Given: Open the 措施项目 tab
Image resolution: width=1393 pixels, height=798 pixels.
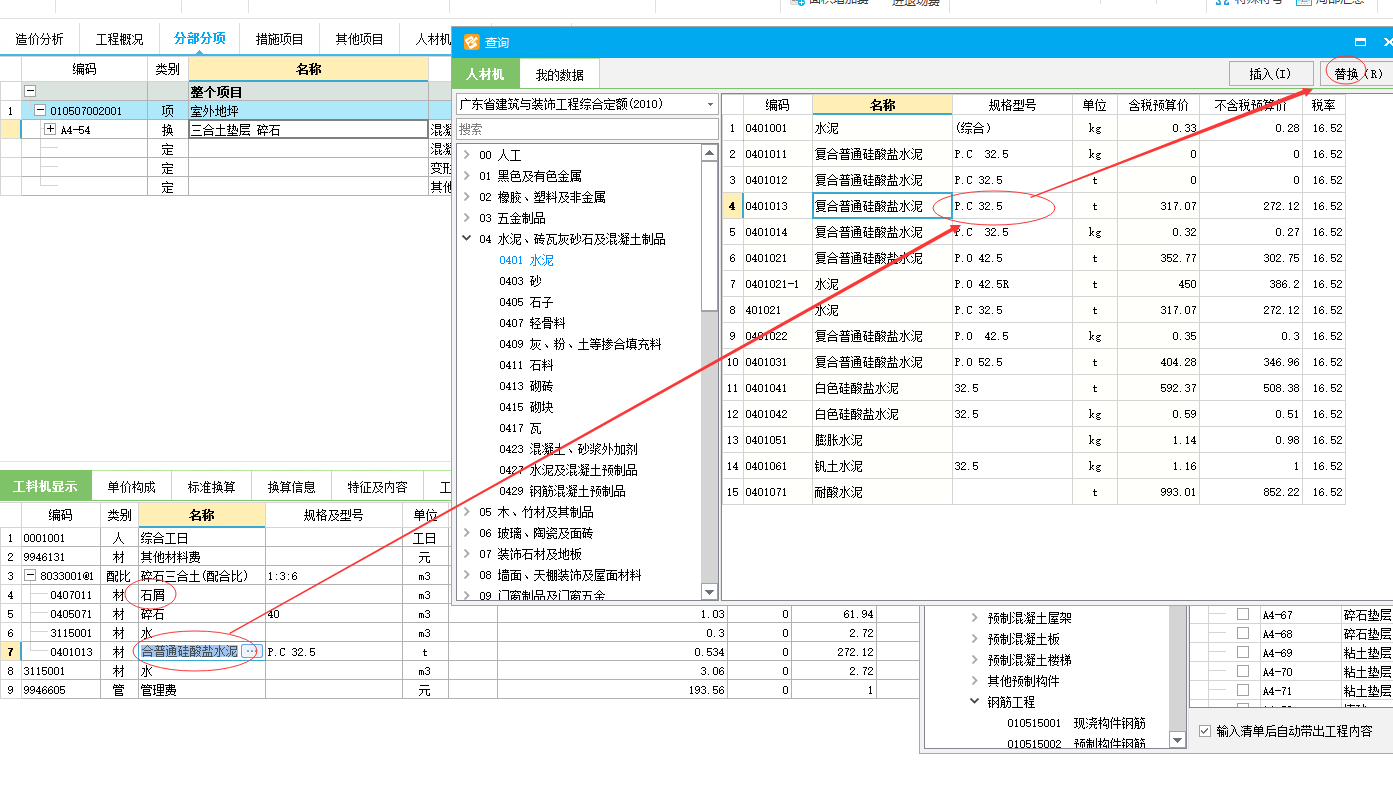Looking at the screenshot, I should [x=279, y=40].
